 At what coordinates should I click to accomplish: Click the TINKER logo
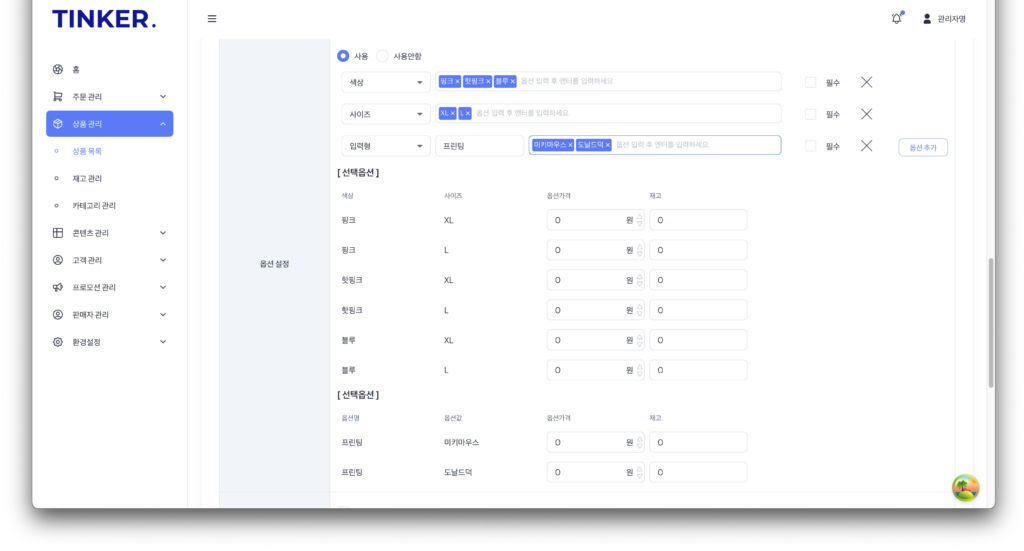[104, 19]
